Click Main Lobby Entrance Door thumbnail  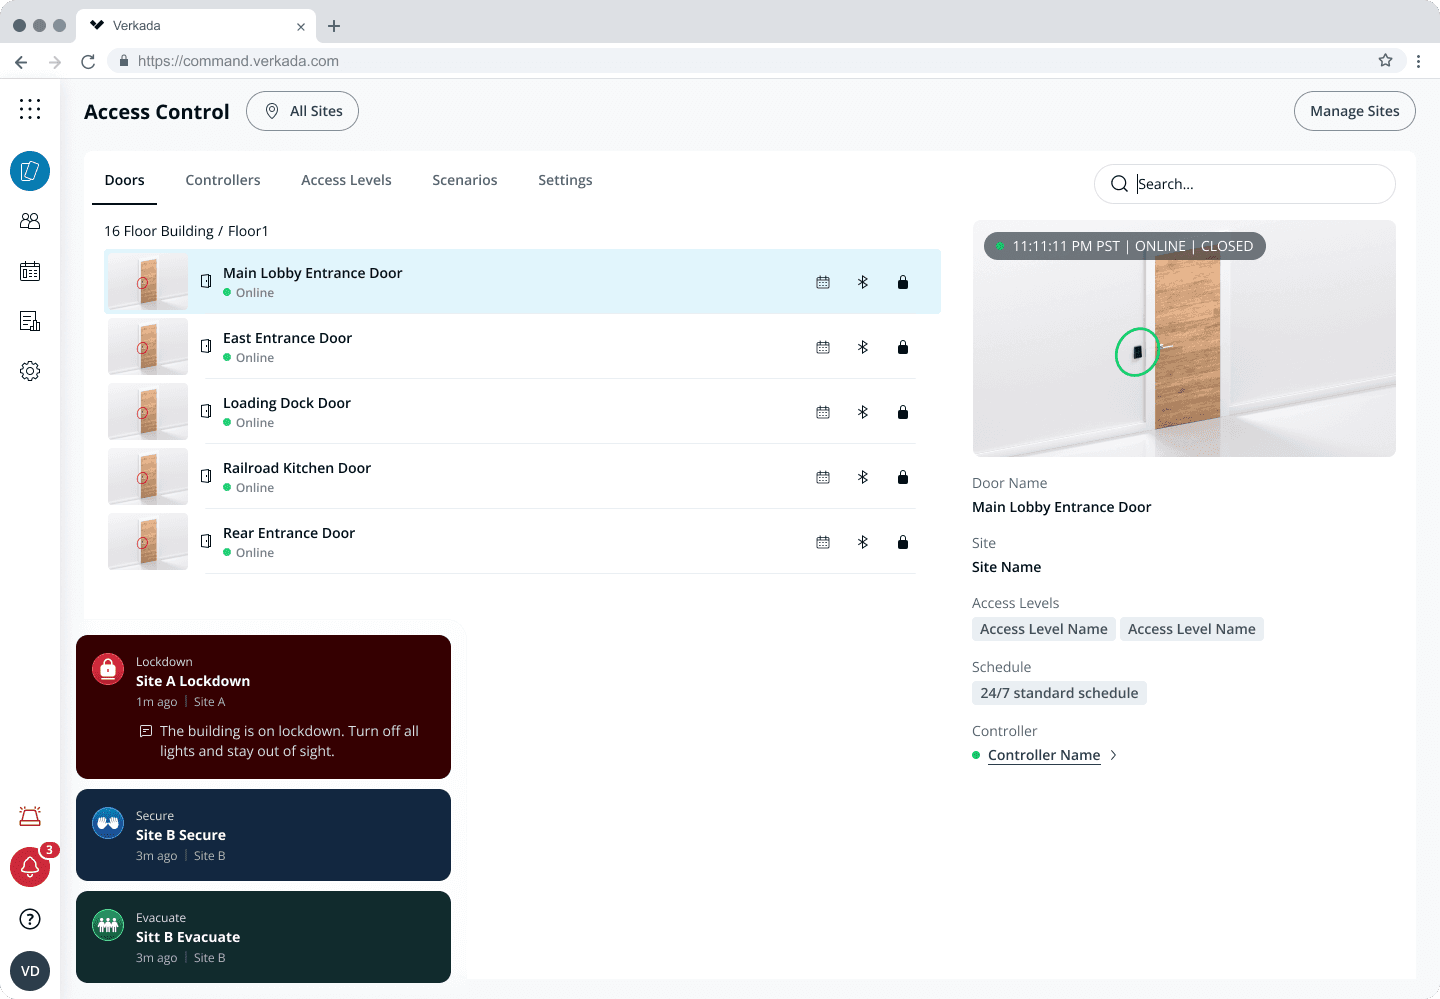click(x=148, y=281)
